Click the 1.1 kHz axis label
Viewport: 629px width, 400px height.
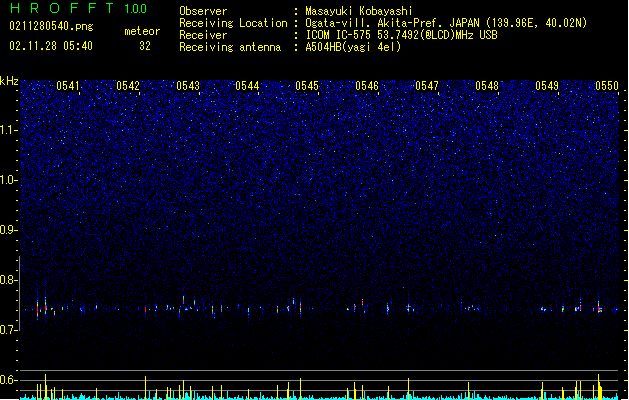[x=8, y=130]
